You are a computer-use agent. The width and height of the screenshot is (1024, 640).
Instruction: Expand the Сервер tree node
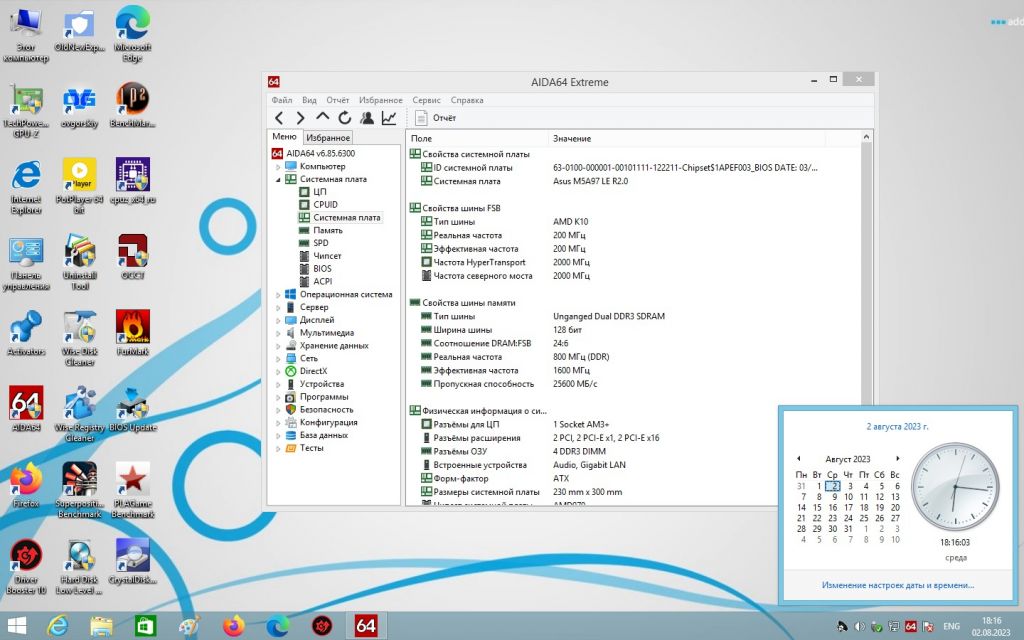pyautogui.click(x=278, y=308)
